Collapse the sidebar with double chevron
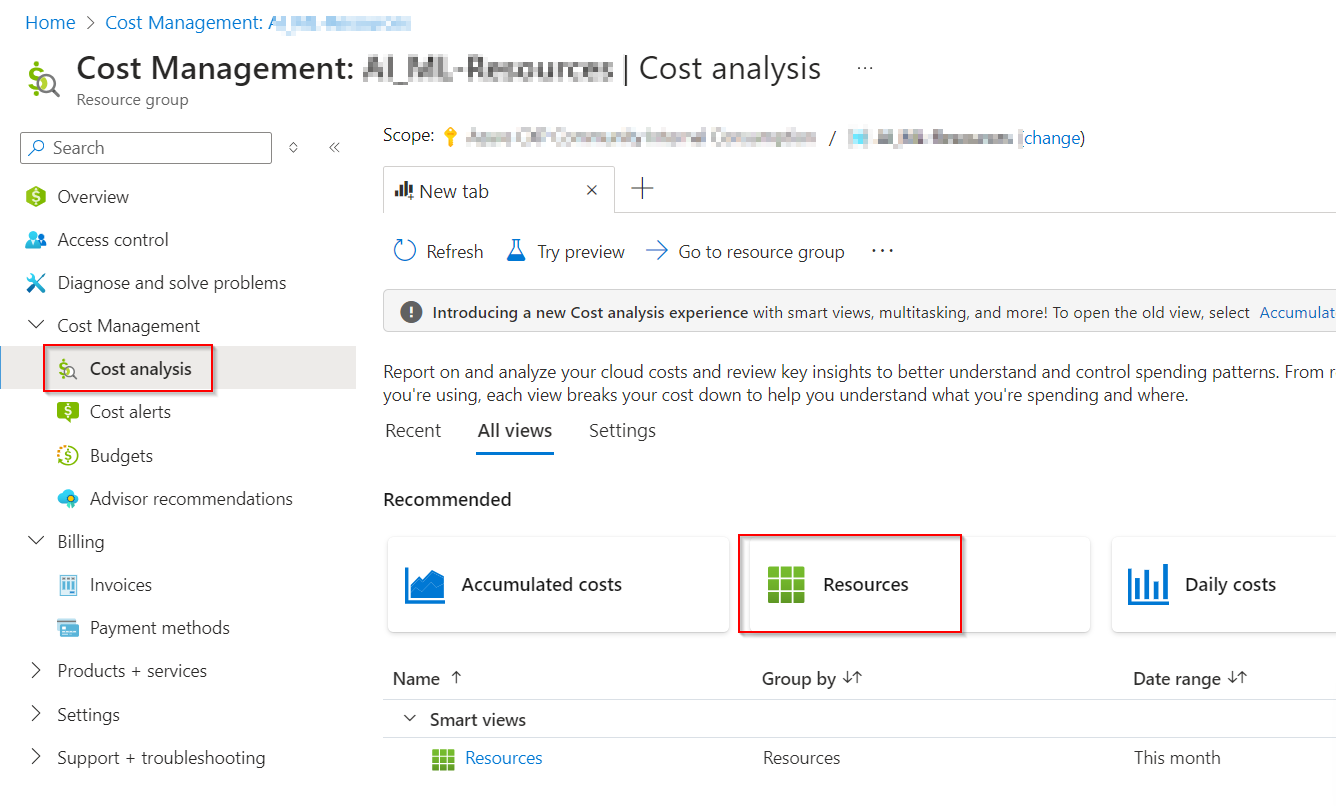The width and height of the screenshot is (1336, 806). click(x=334, y=148)
